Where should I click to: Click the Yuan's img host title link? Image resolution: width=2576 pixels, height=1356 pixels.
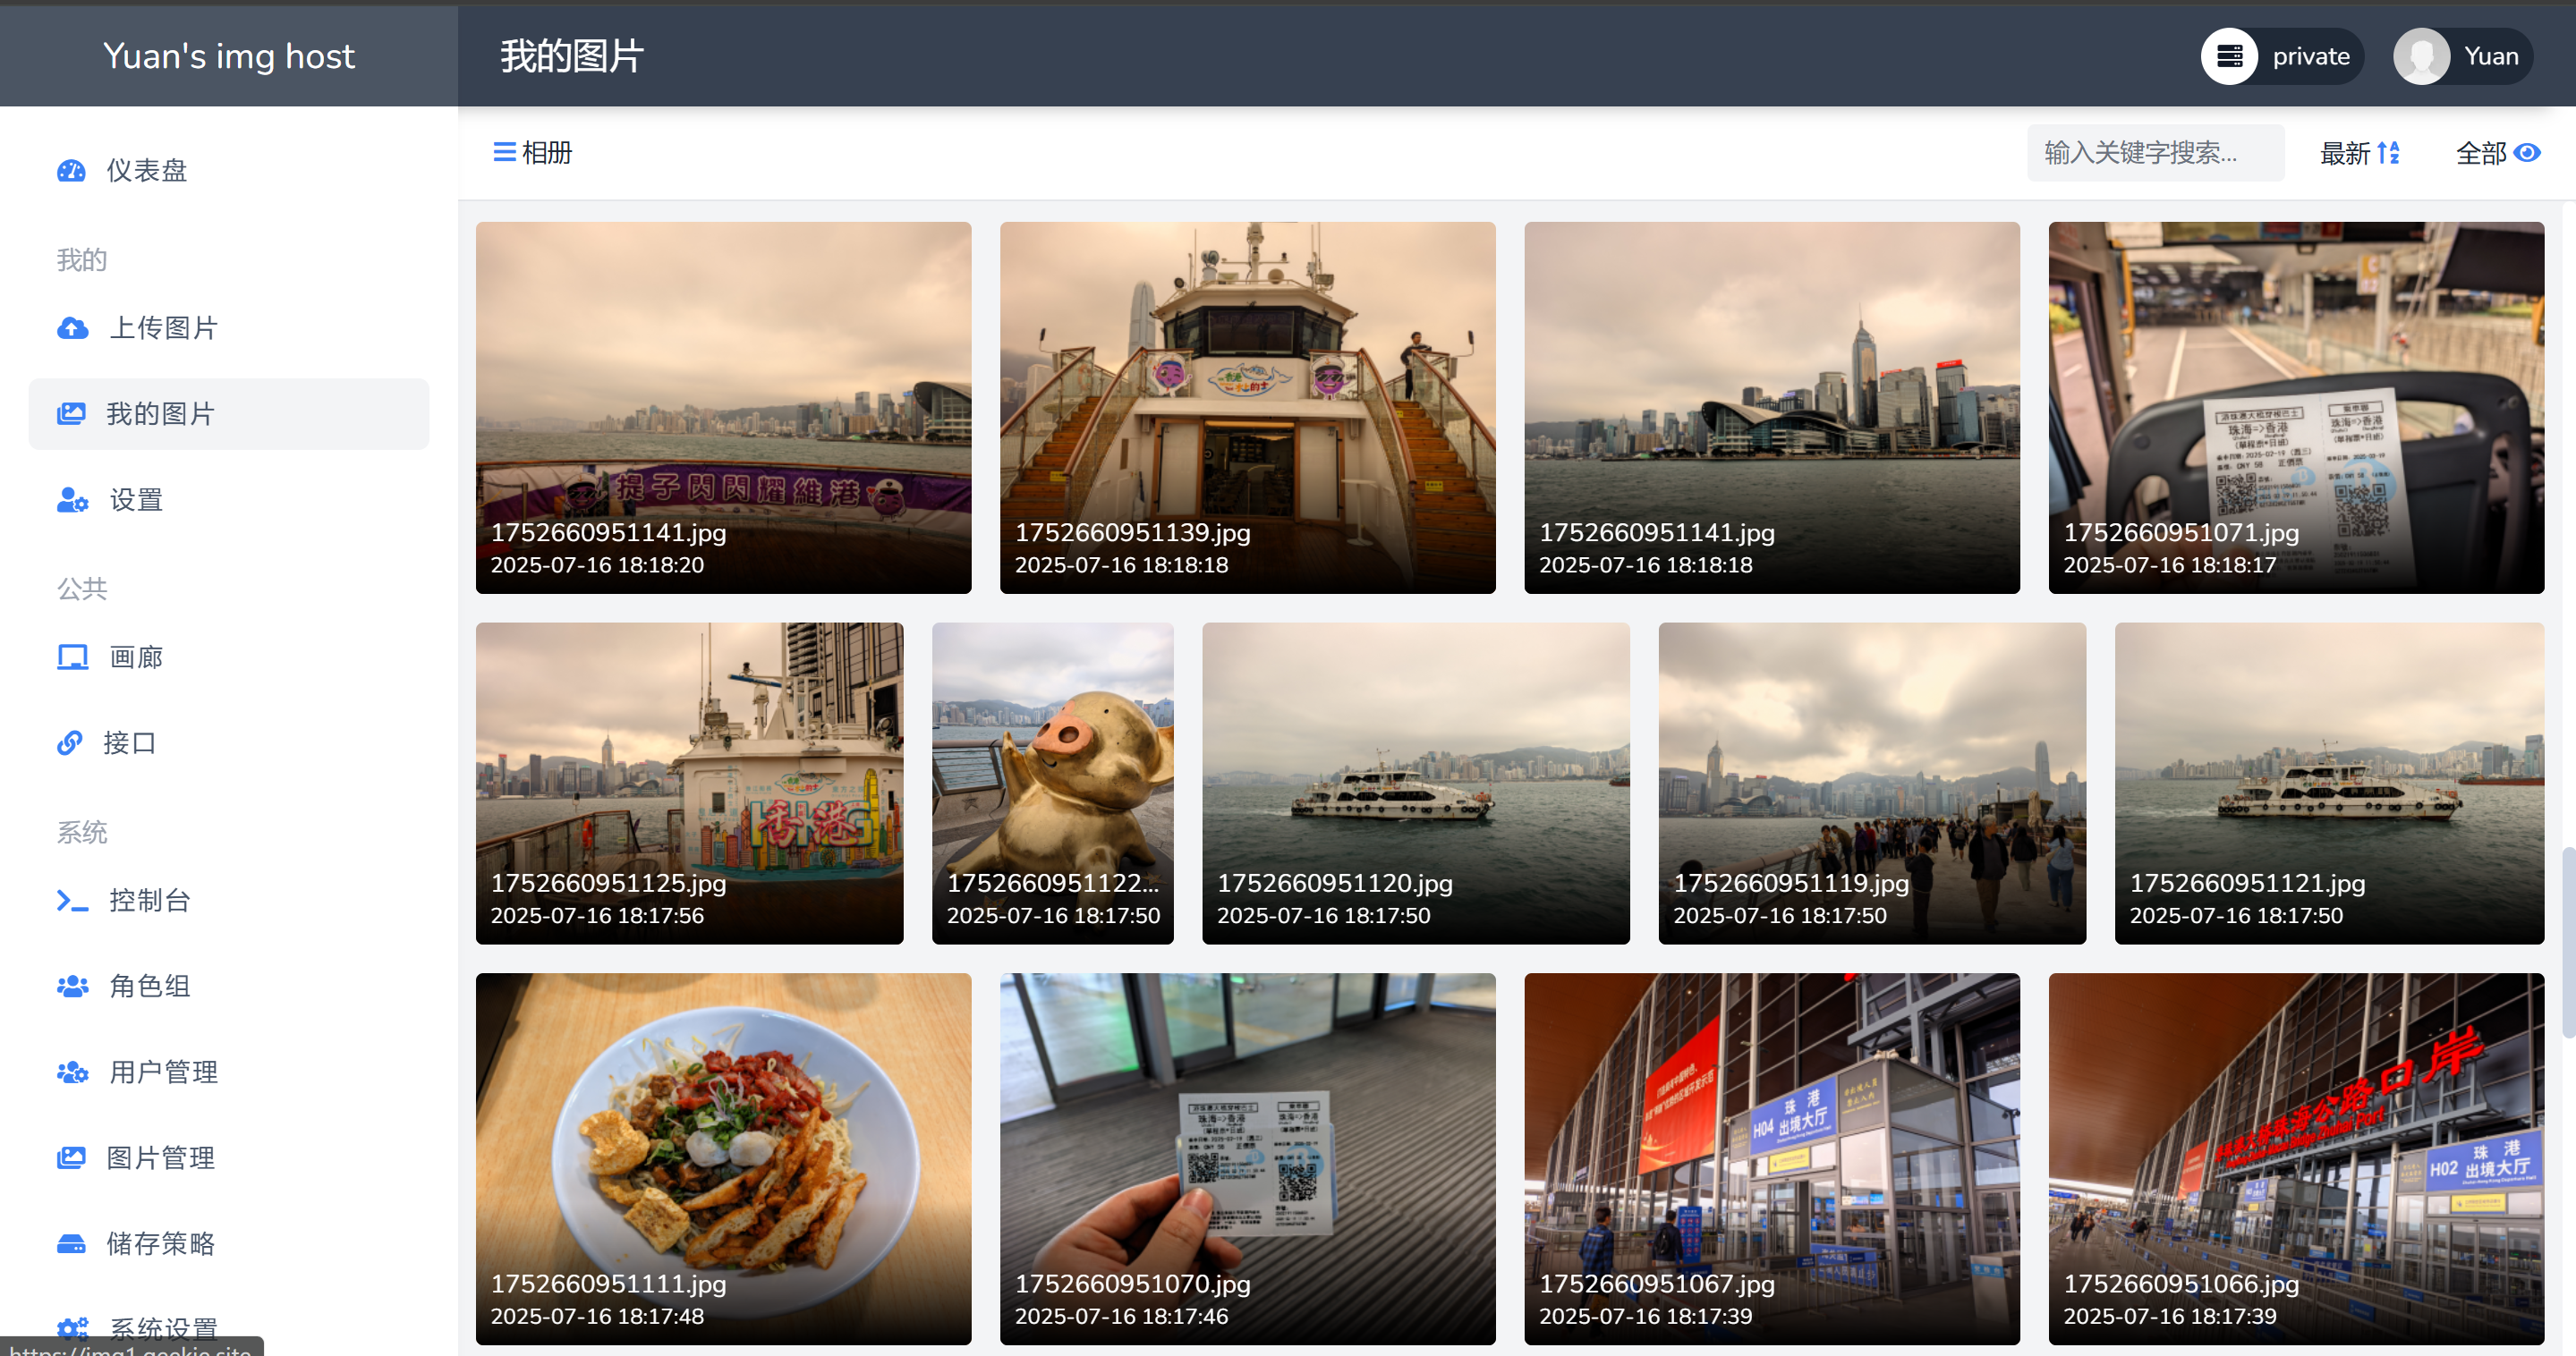pyautogui.click(x=229, y=56)
